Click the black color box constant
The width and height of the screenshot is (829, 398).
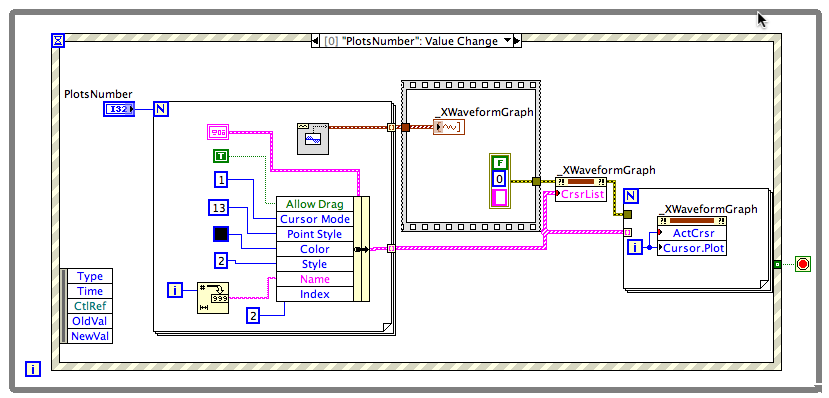pos(220,234)
